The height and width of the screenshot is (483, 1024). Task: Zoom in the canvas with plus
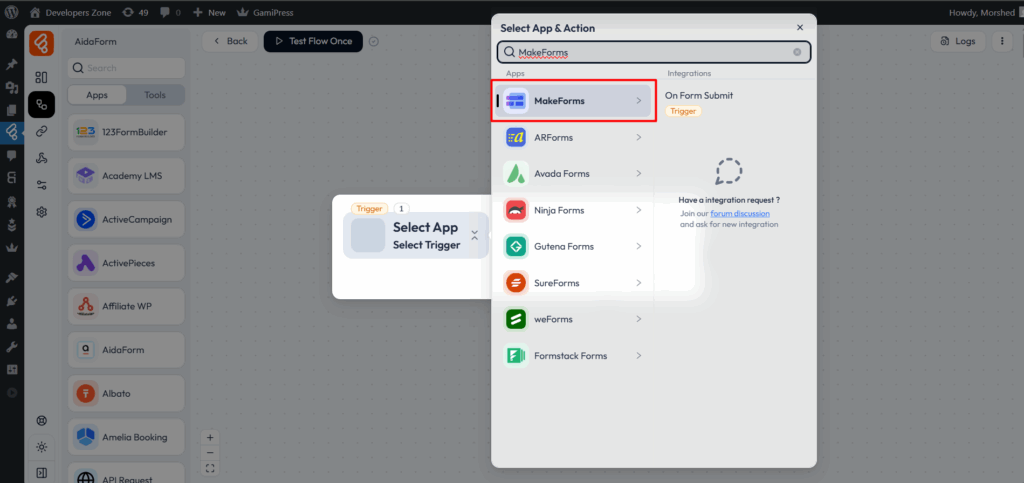pyautogui.click(x=210, y=437)
